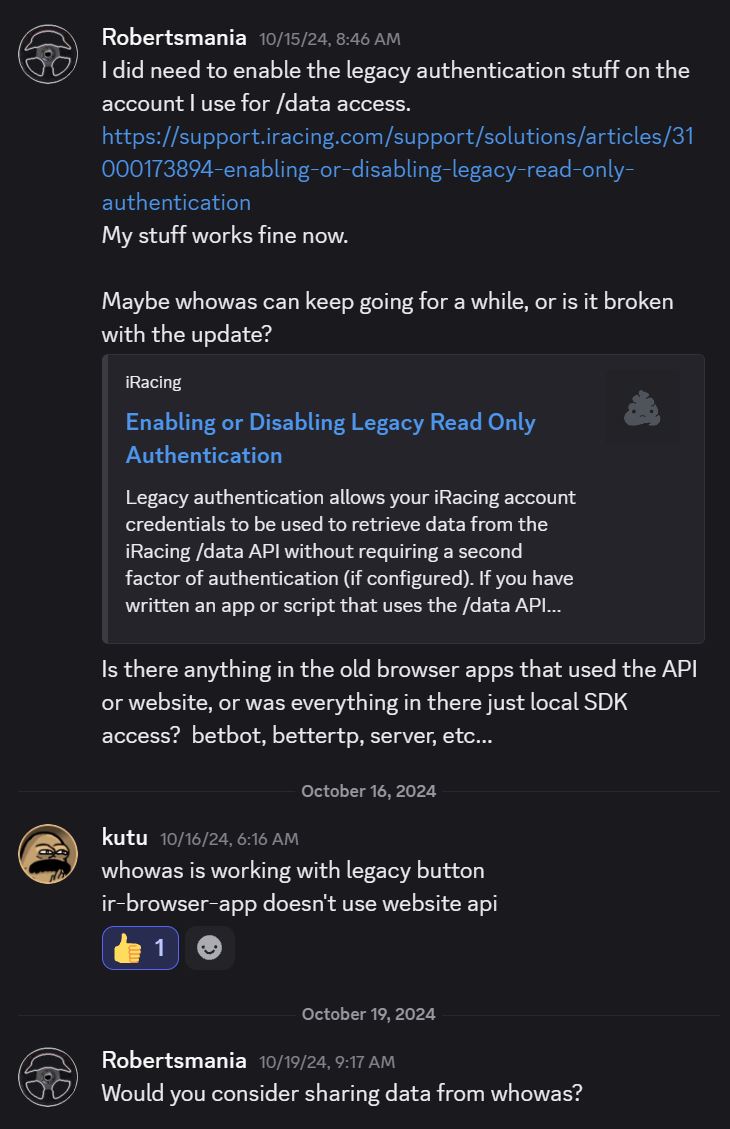This screenshot has height=1129, width=730.
Task: Click the 10/16/24, 6:16 AM timestamp
Action: point(229,839)
